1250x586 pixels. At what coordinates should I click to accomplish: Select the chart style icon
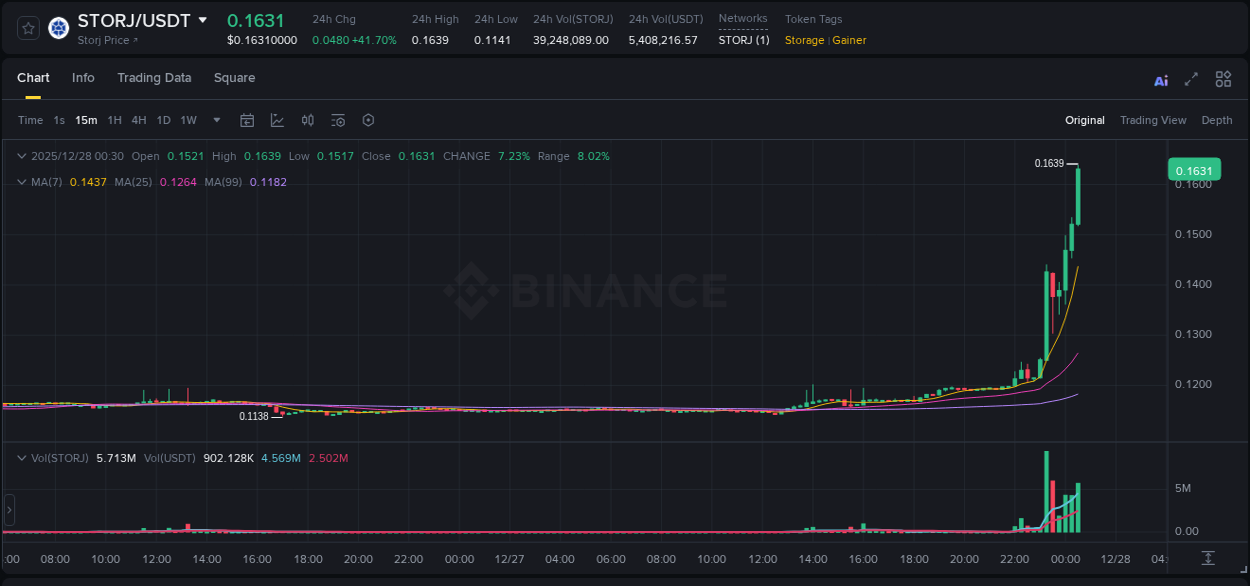[x=276, y=120]
